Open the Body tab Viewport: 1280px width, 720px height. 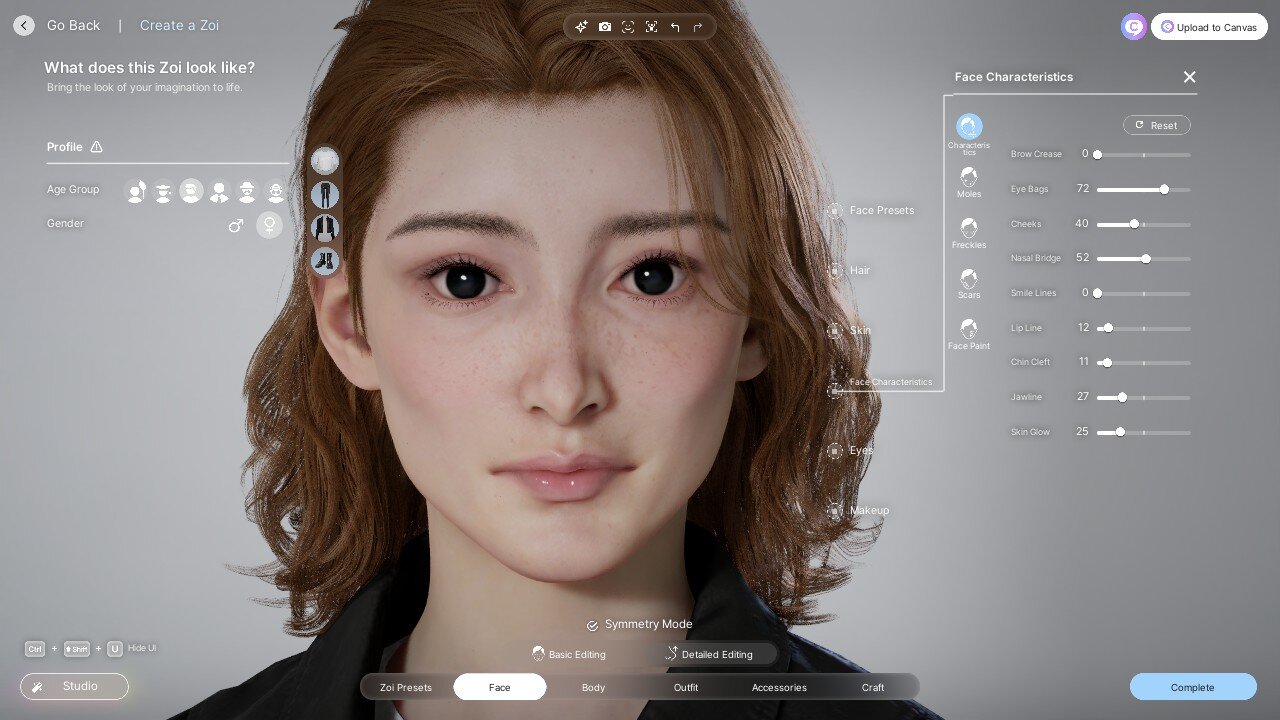click(593, 687)
